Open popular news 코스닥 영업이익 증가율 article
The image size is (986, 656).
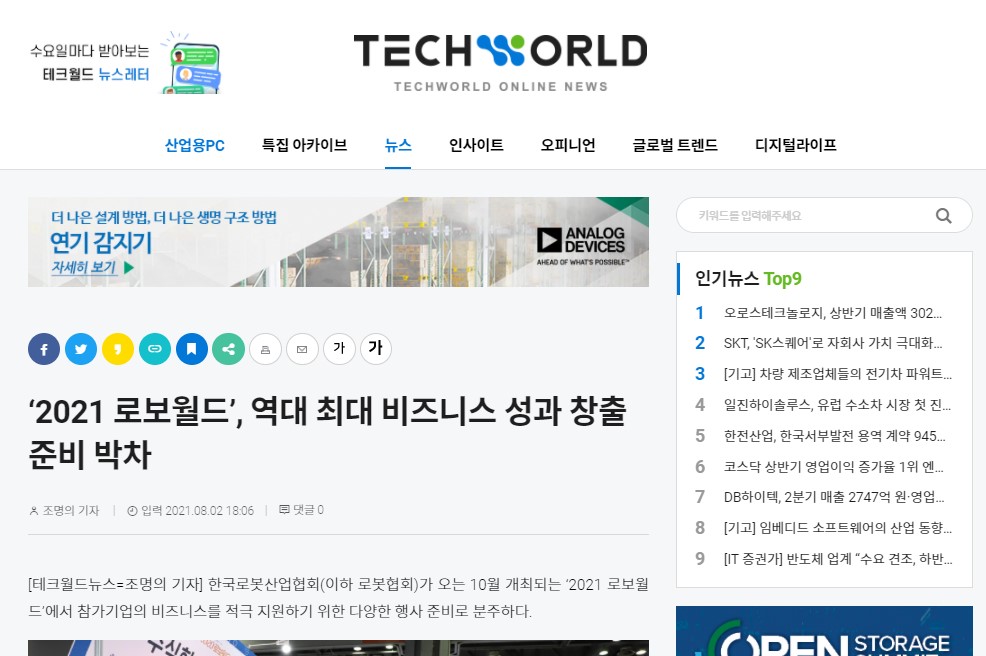coord(833,467)
